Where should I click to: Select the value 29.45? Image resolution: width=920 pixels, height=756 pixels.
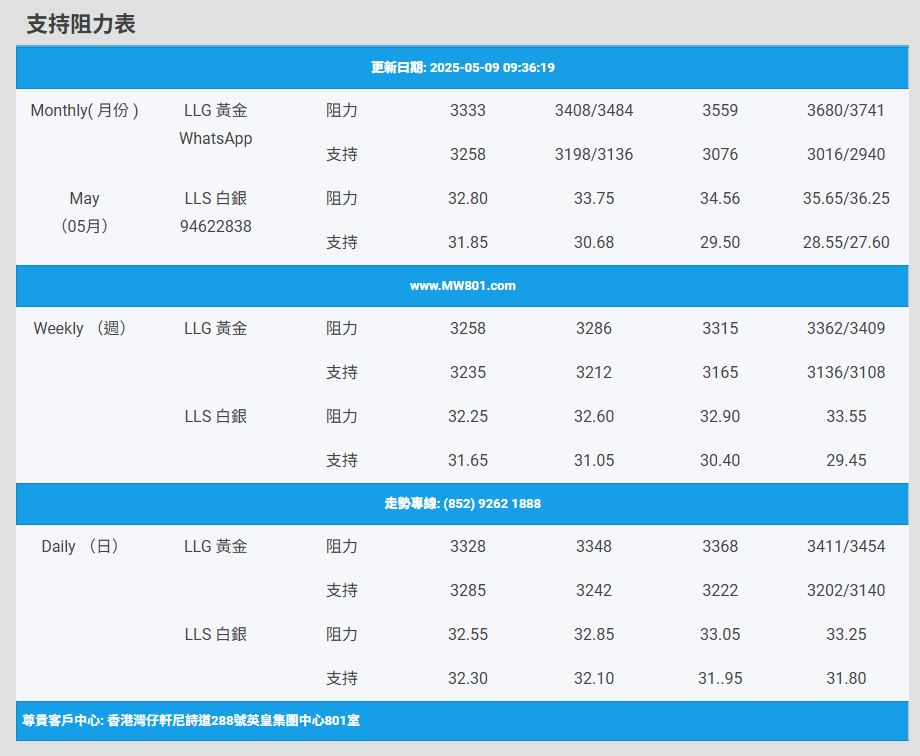tap(845, 460)
